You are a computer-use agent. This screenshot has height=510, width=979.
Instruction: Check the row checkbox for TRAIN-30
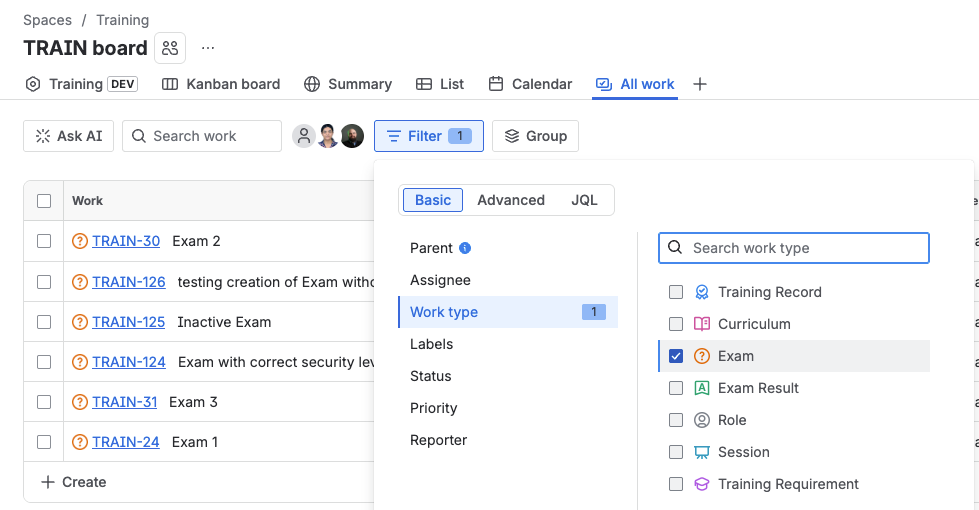[x=44, y=241]
